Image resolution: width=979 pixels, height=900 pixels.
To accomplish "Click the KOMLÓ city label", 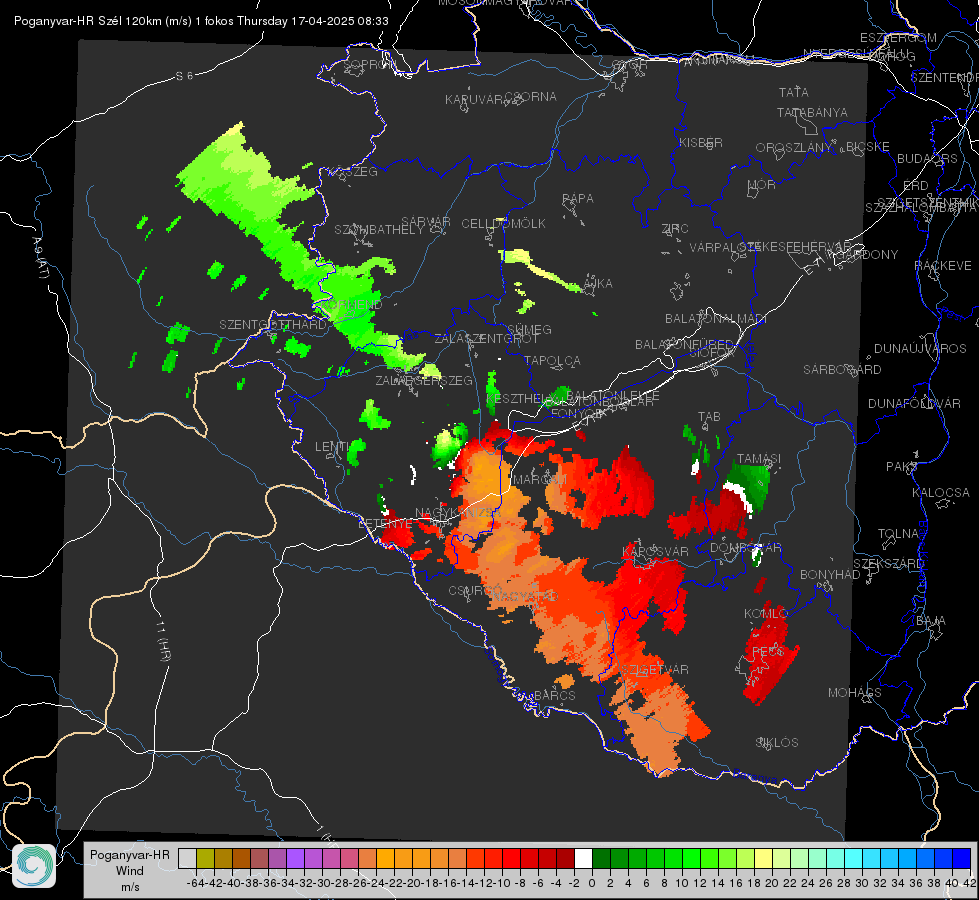I will point(766,614).
